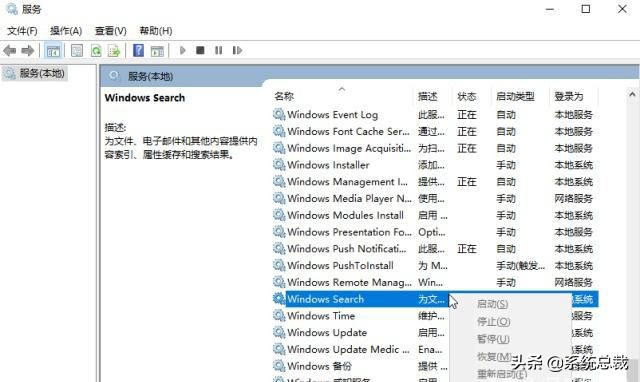Select the Windows Event Log service name
The height and width of the screenshot is (382, 640).
(332, 115)
